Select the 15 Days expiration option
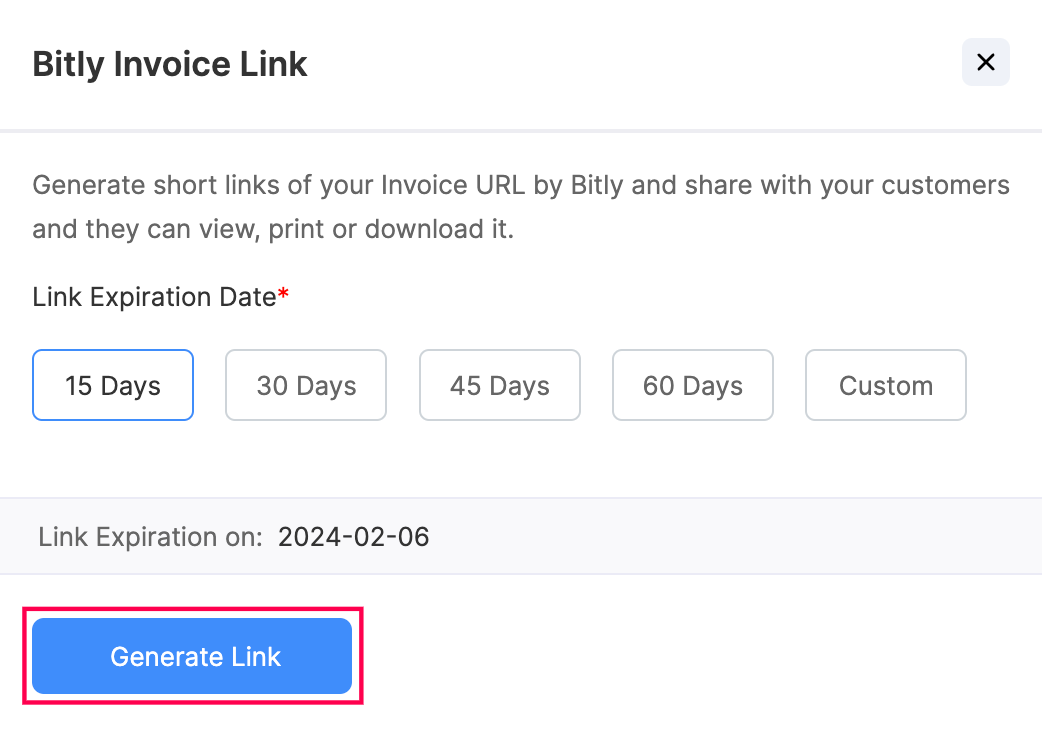 pyautogui.click(x=113, y=385)
